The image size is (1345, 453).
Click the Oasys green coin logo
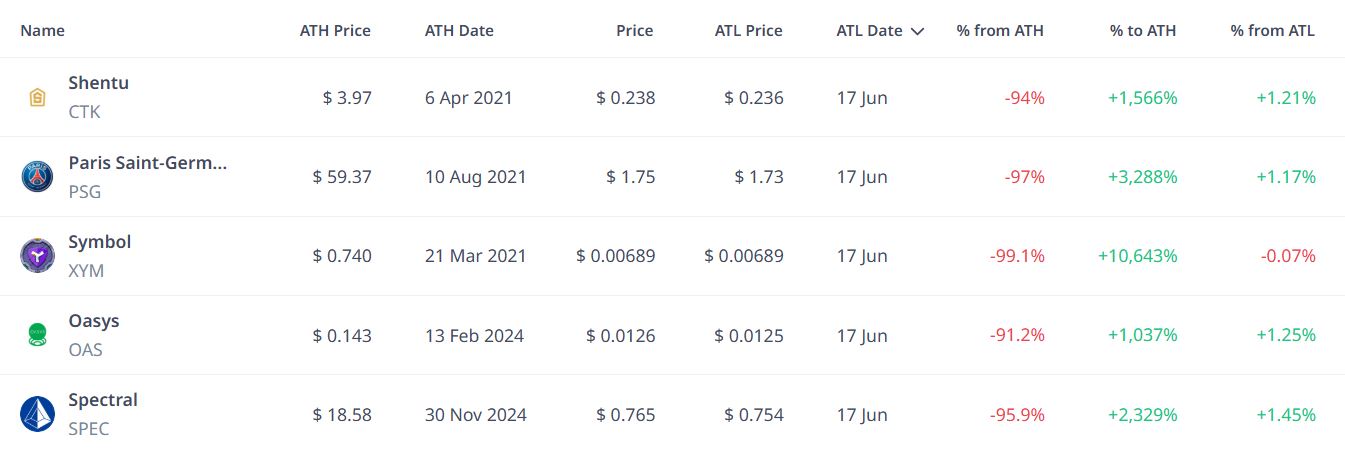tap(37, 335)
